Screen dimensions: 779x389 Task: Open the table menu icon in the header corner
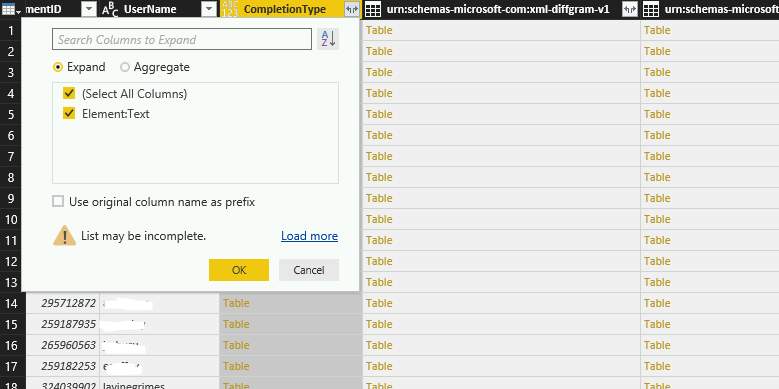click(x=10, y=9)
